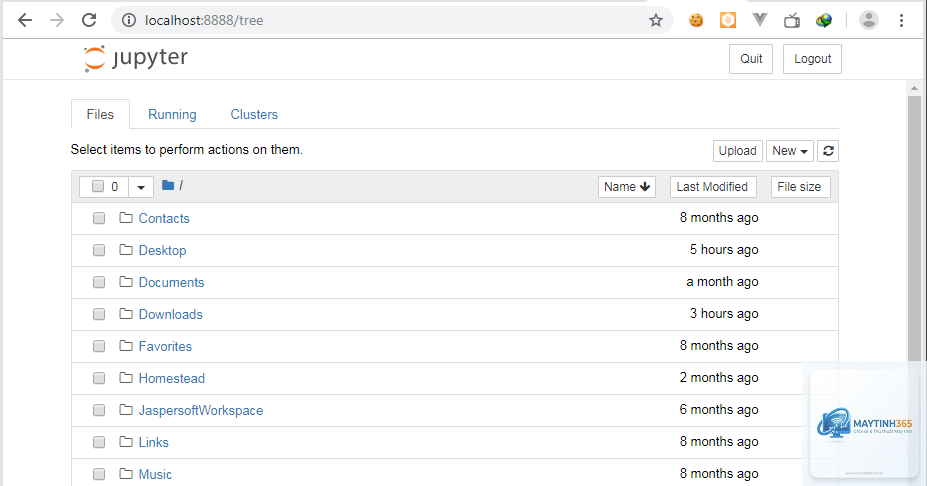Viewport: 927px width, 486px height.
Task: Switch to the Clusters tab
Action: [x=254, y=114]
